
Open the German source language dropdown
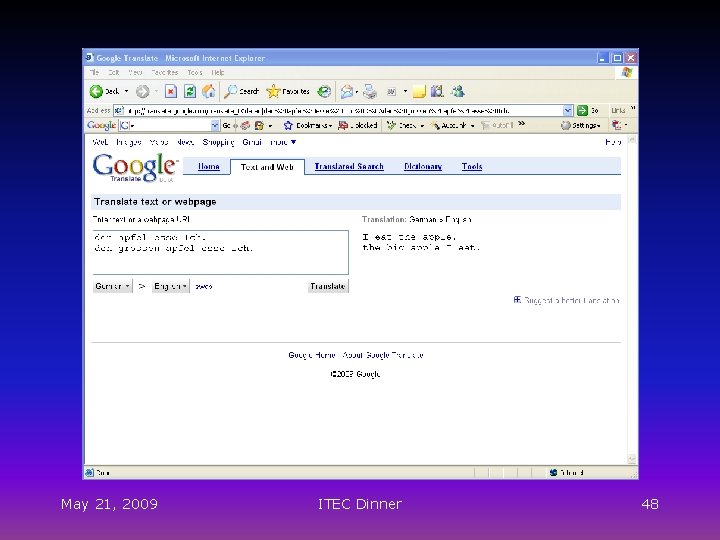tap(112, 286)
